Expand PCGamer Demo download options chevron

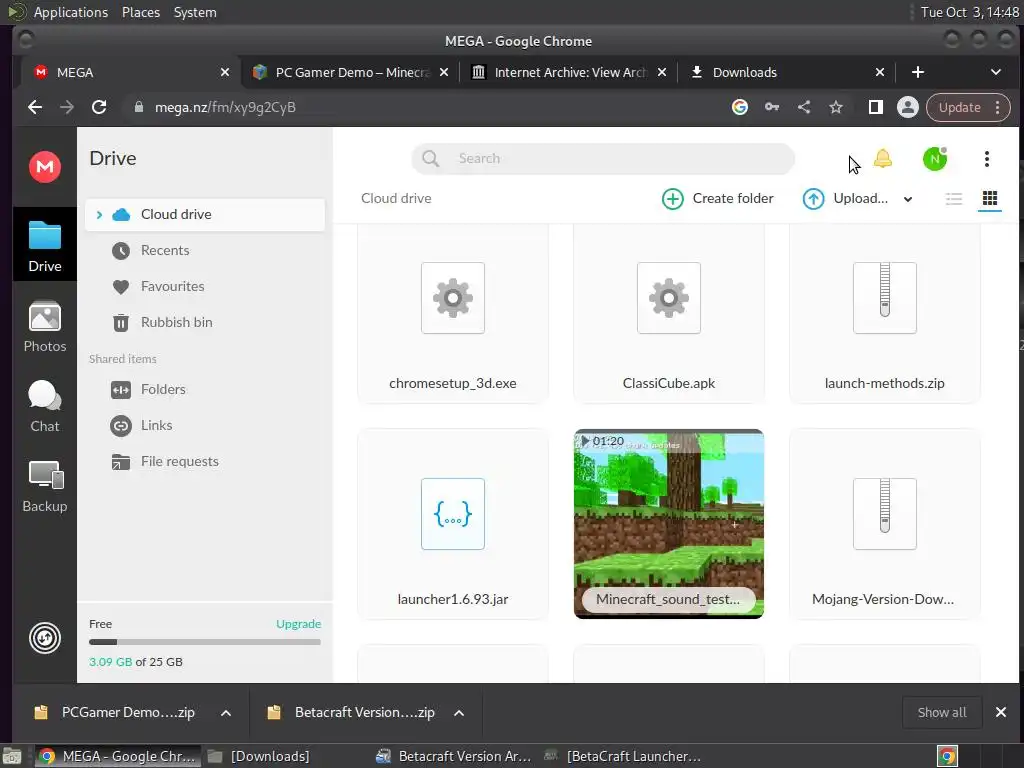(x=226, y=713)
